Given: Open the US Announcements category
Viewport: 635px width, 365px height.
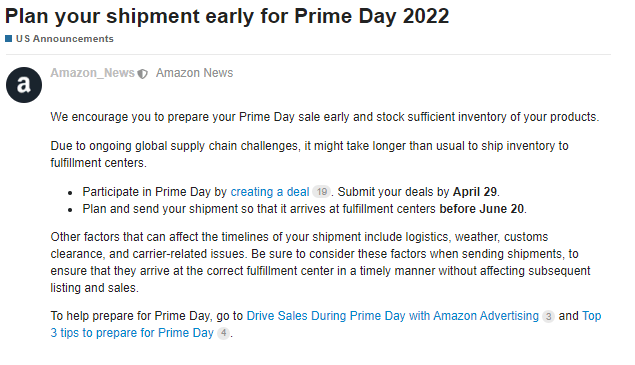Looking at the screenshot, I should point(65,38).
